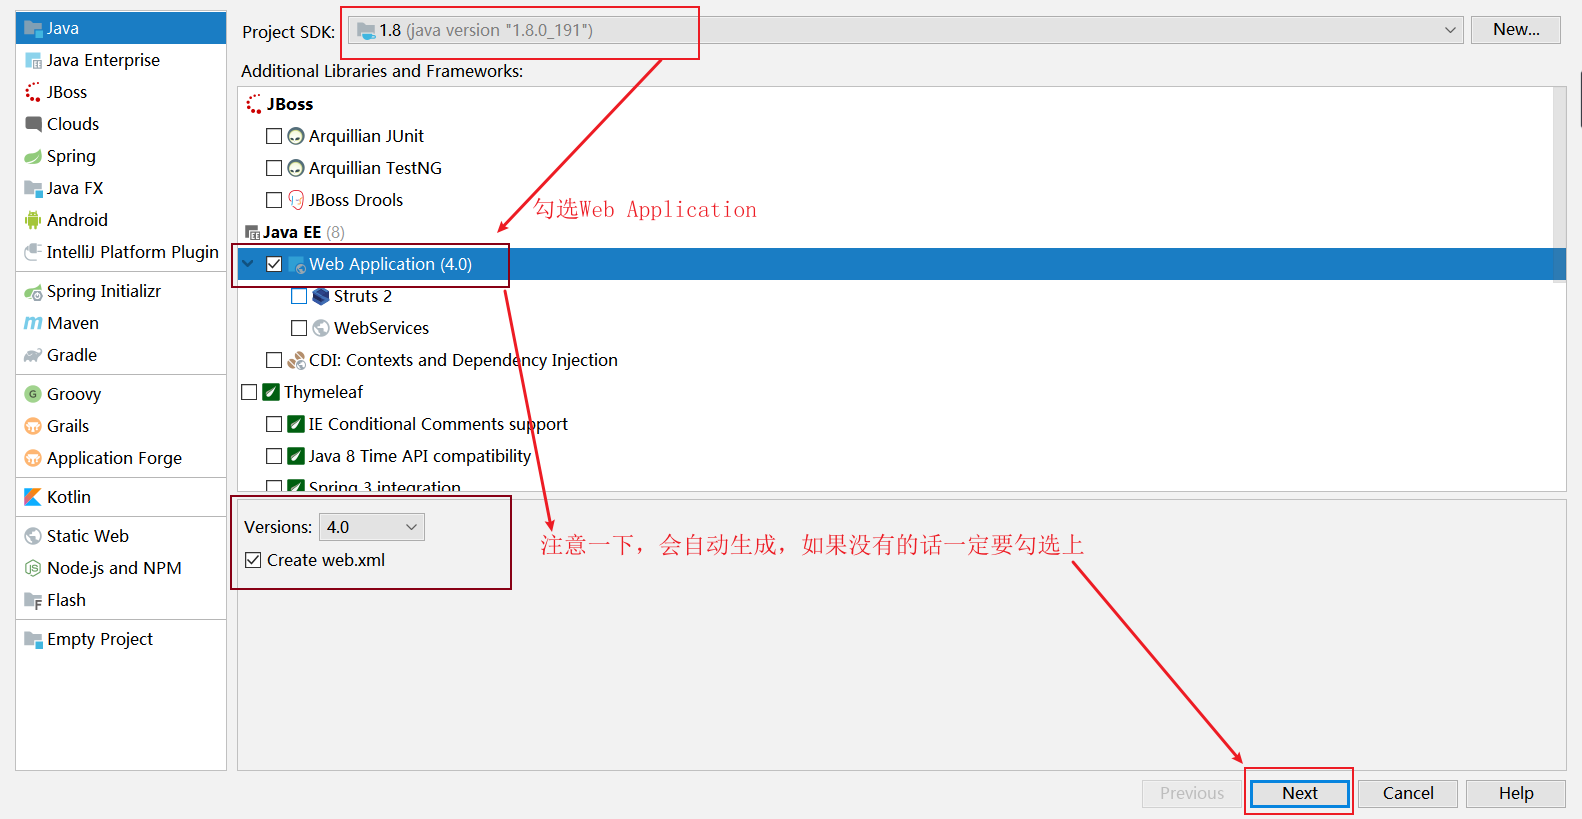Enable the Arquillian JUnit checkbox
The image size is (1582, 819).
274,136
